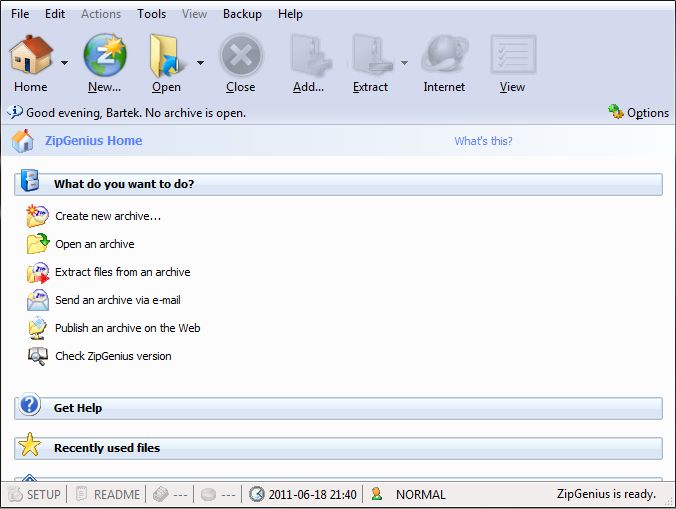This screenshot has height=509, width=676.
Task: Click the Add files toolbar icon
Action: click(311, 55)
